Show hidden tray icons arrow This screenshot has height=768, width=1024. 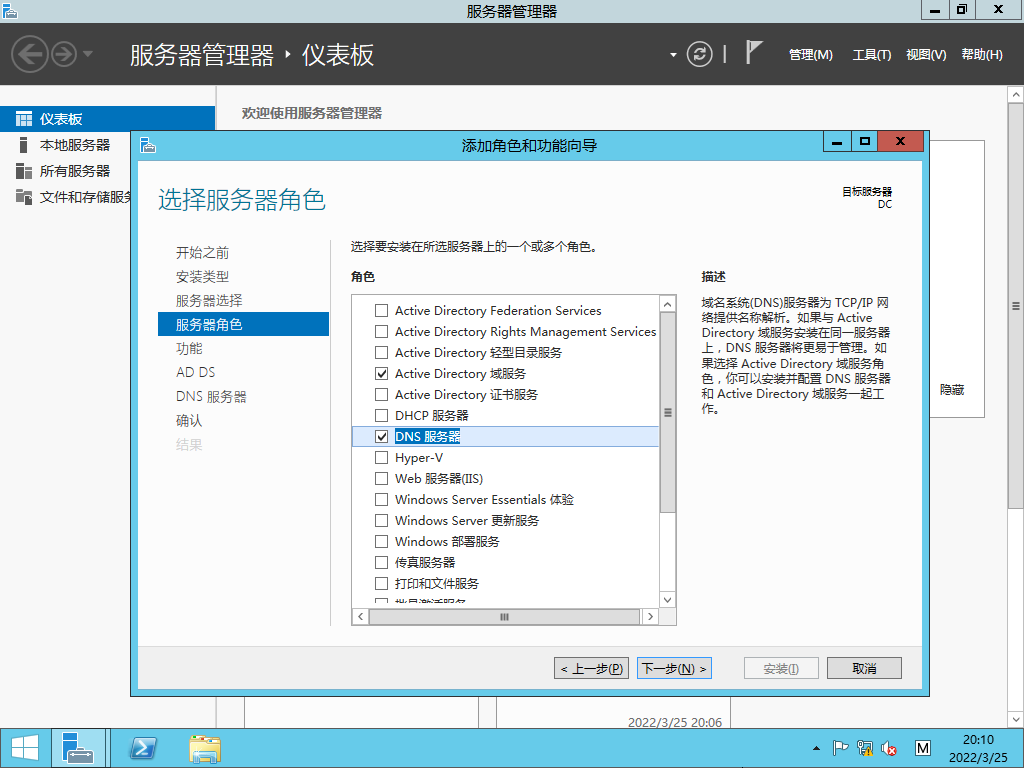(816, 748)
